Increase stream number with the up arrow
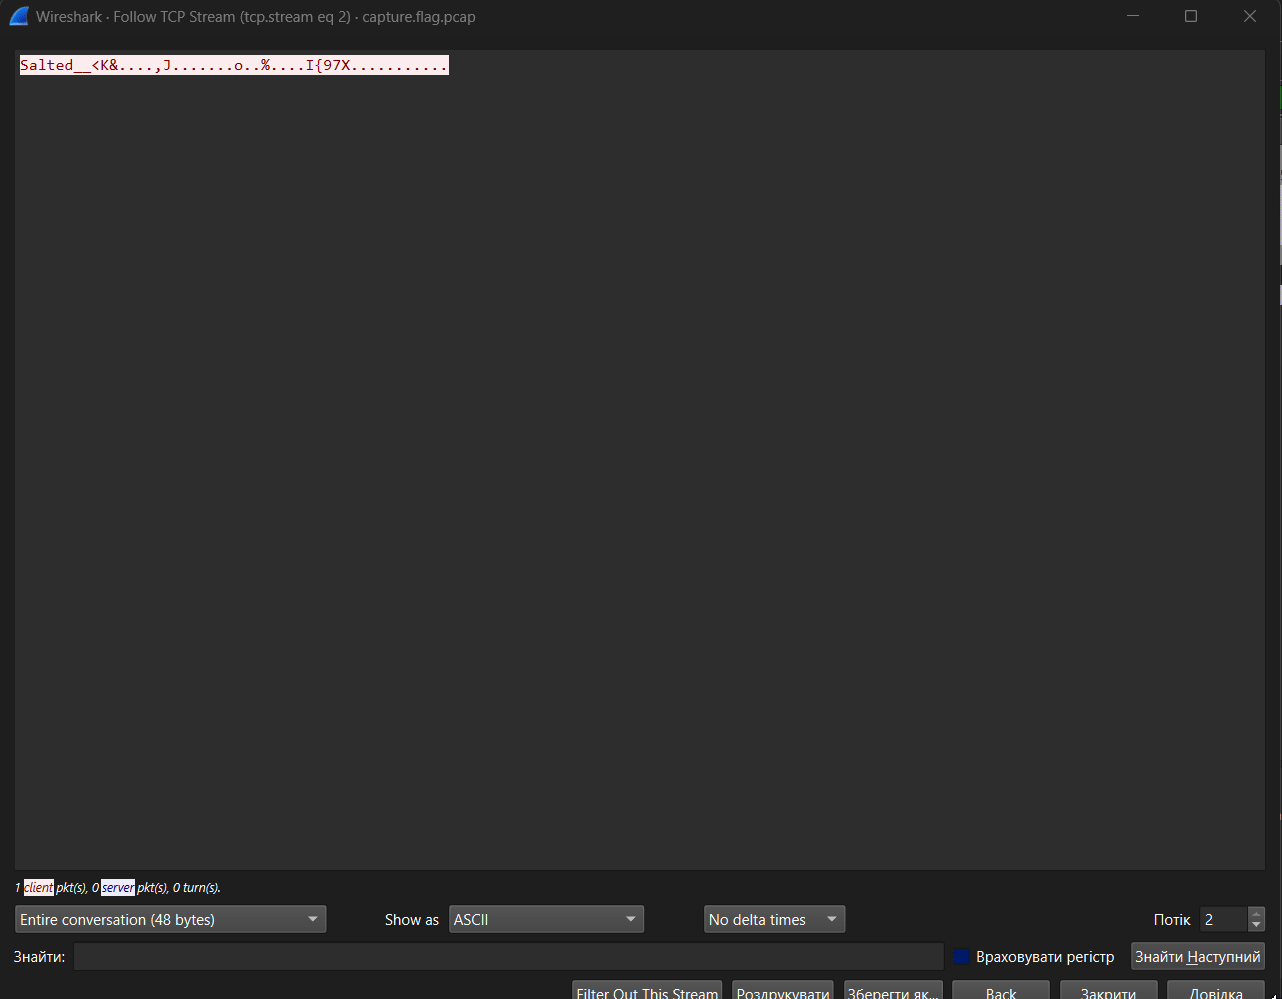Screen dimensions: 1282x999 point(1256,913)
